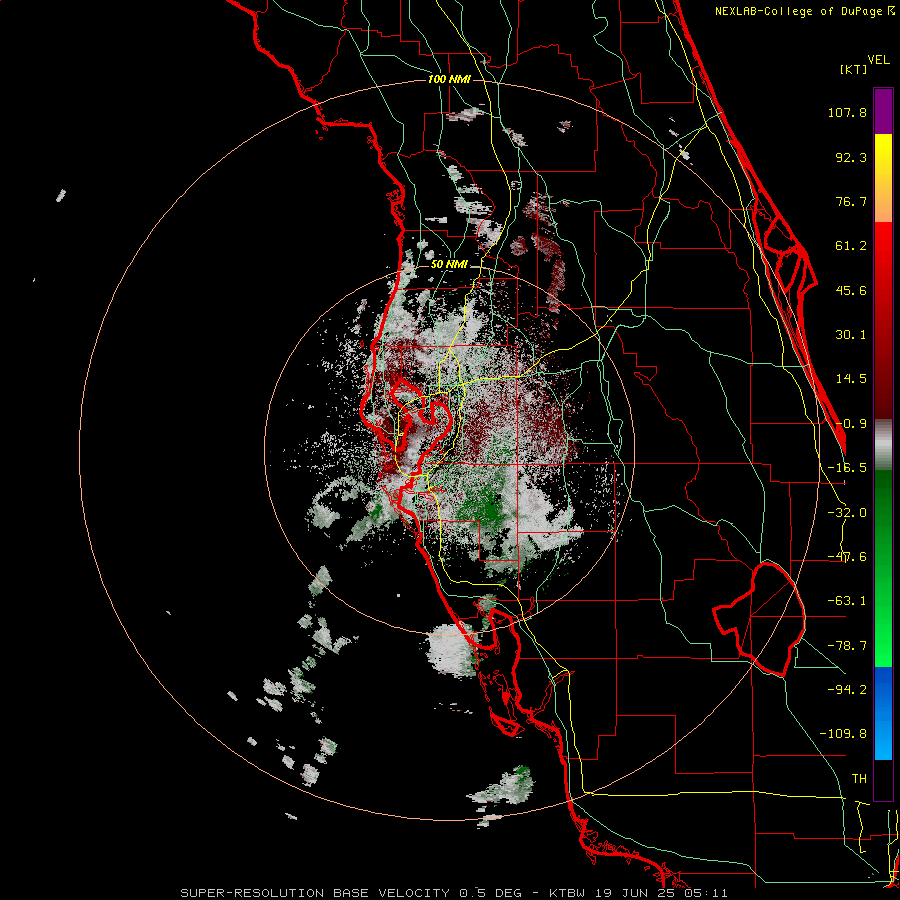Click the VEL legend title

click(879, 60)
